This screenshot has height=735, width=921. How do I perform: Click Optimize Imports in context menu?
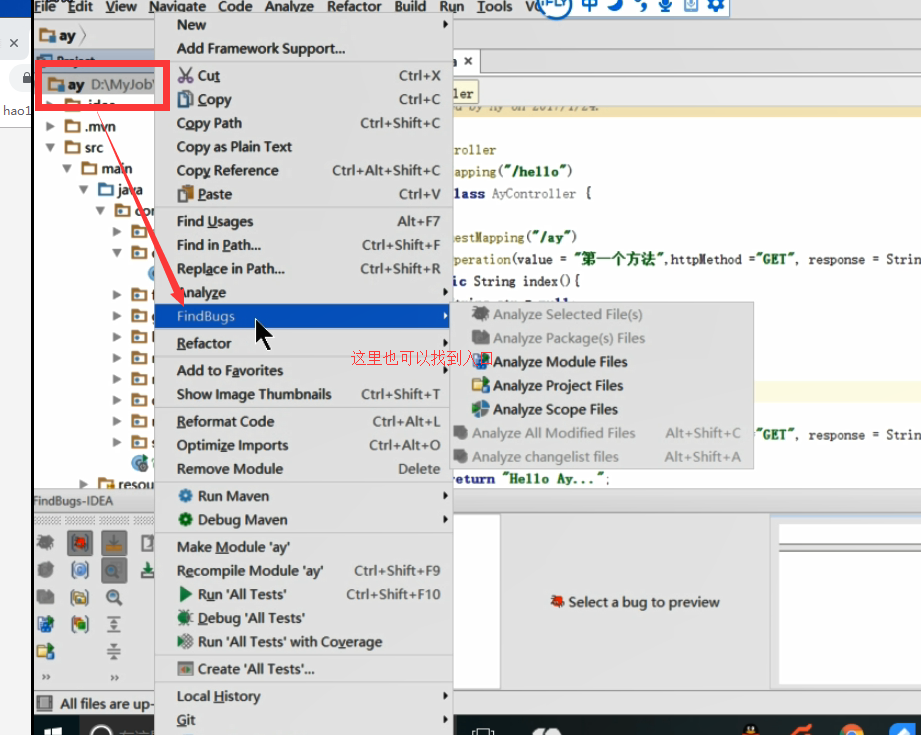[x=303, y=445]
